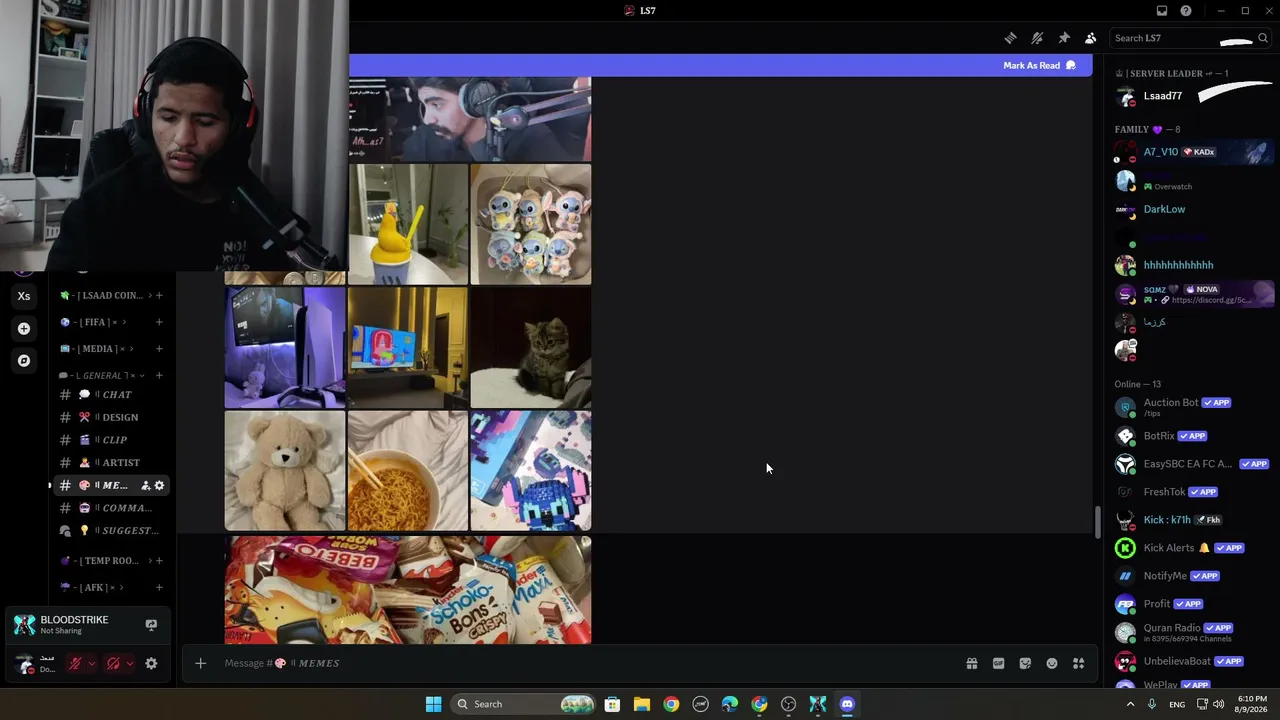The height and width of the screenshot is (720, 1280).
Task: Click the Windows taskbar Search box
Action: (524, 704)
